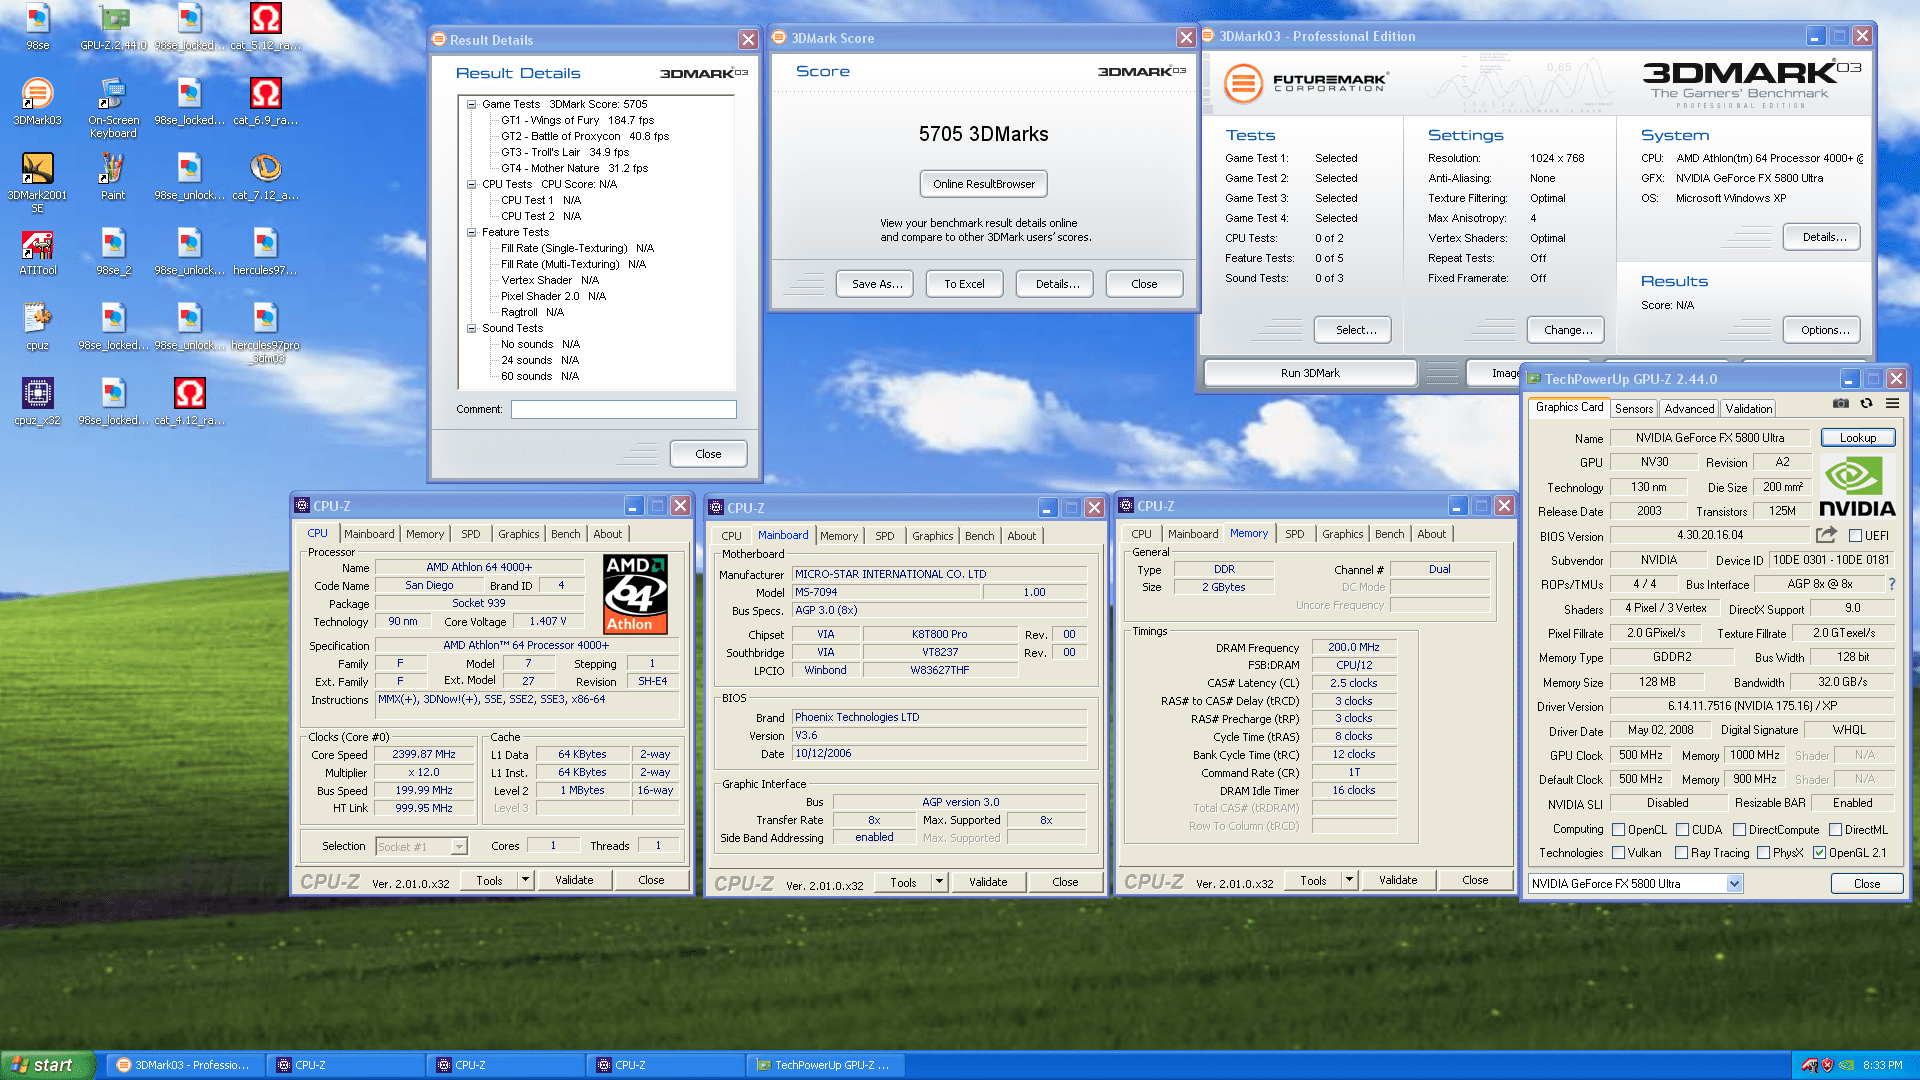Click the AMD Athlon 64 logo in CPU-Z
This screenshot has width=1920, height=1080.
(x=636, y=594)
